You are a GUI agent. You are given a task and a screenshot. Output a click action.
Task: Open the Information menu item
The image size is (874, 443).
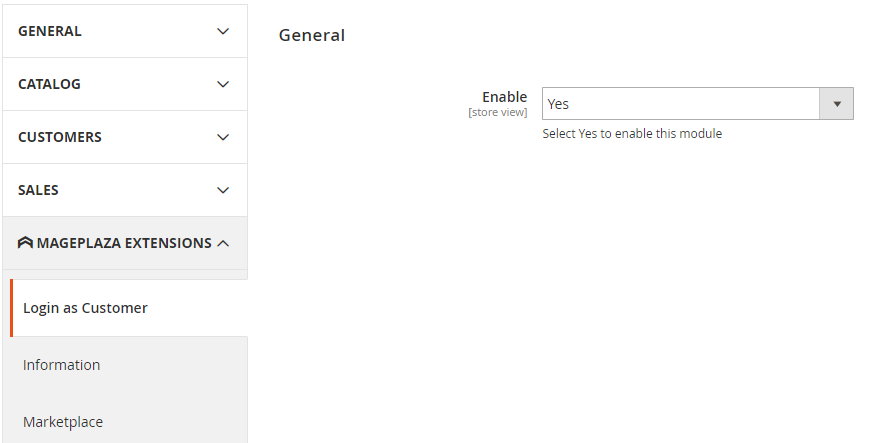tap(62, 365)
